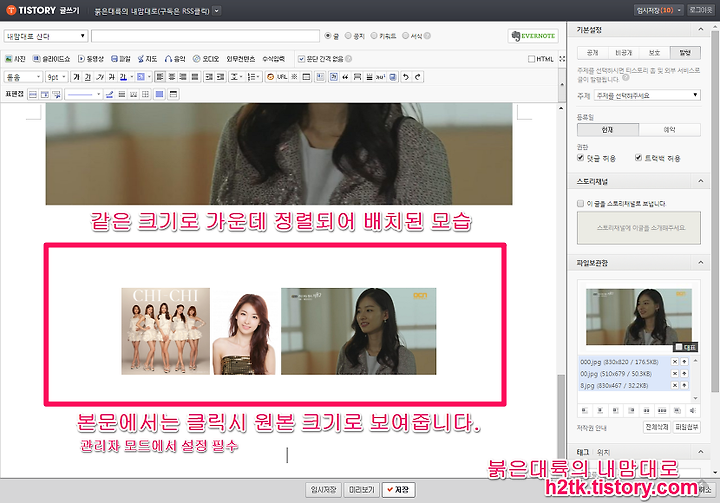The height and width of the screenshot is (503, 720).
Task: Open the font family dropdown
Action: [23, 77]
